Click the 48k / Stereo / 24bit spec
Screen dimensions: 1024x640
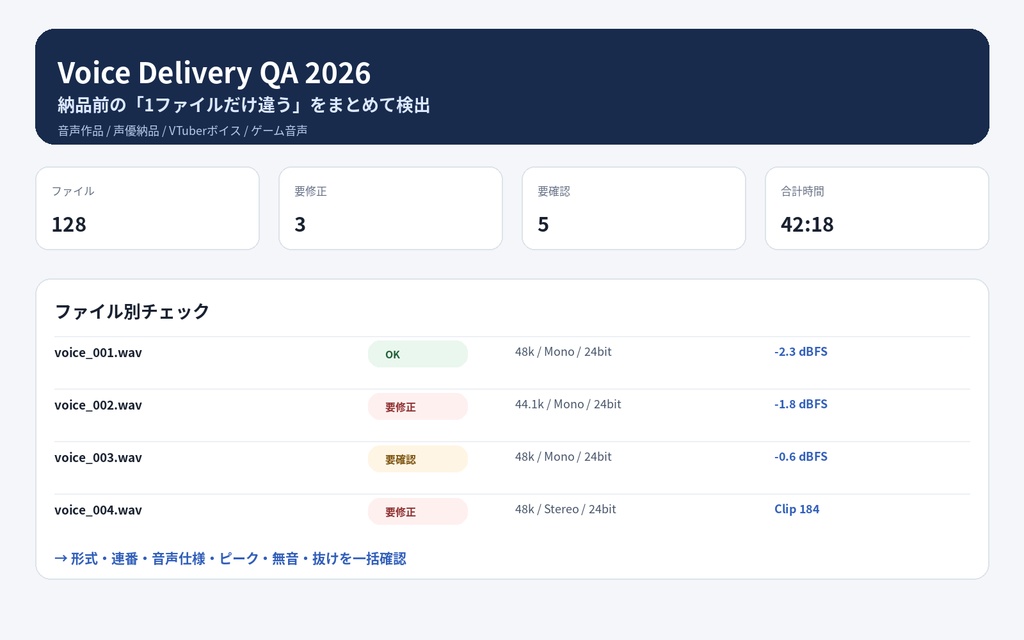[x=565, y=509]
